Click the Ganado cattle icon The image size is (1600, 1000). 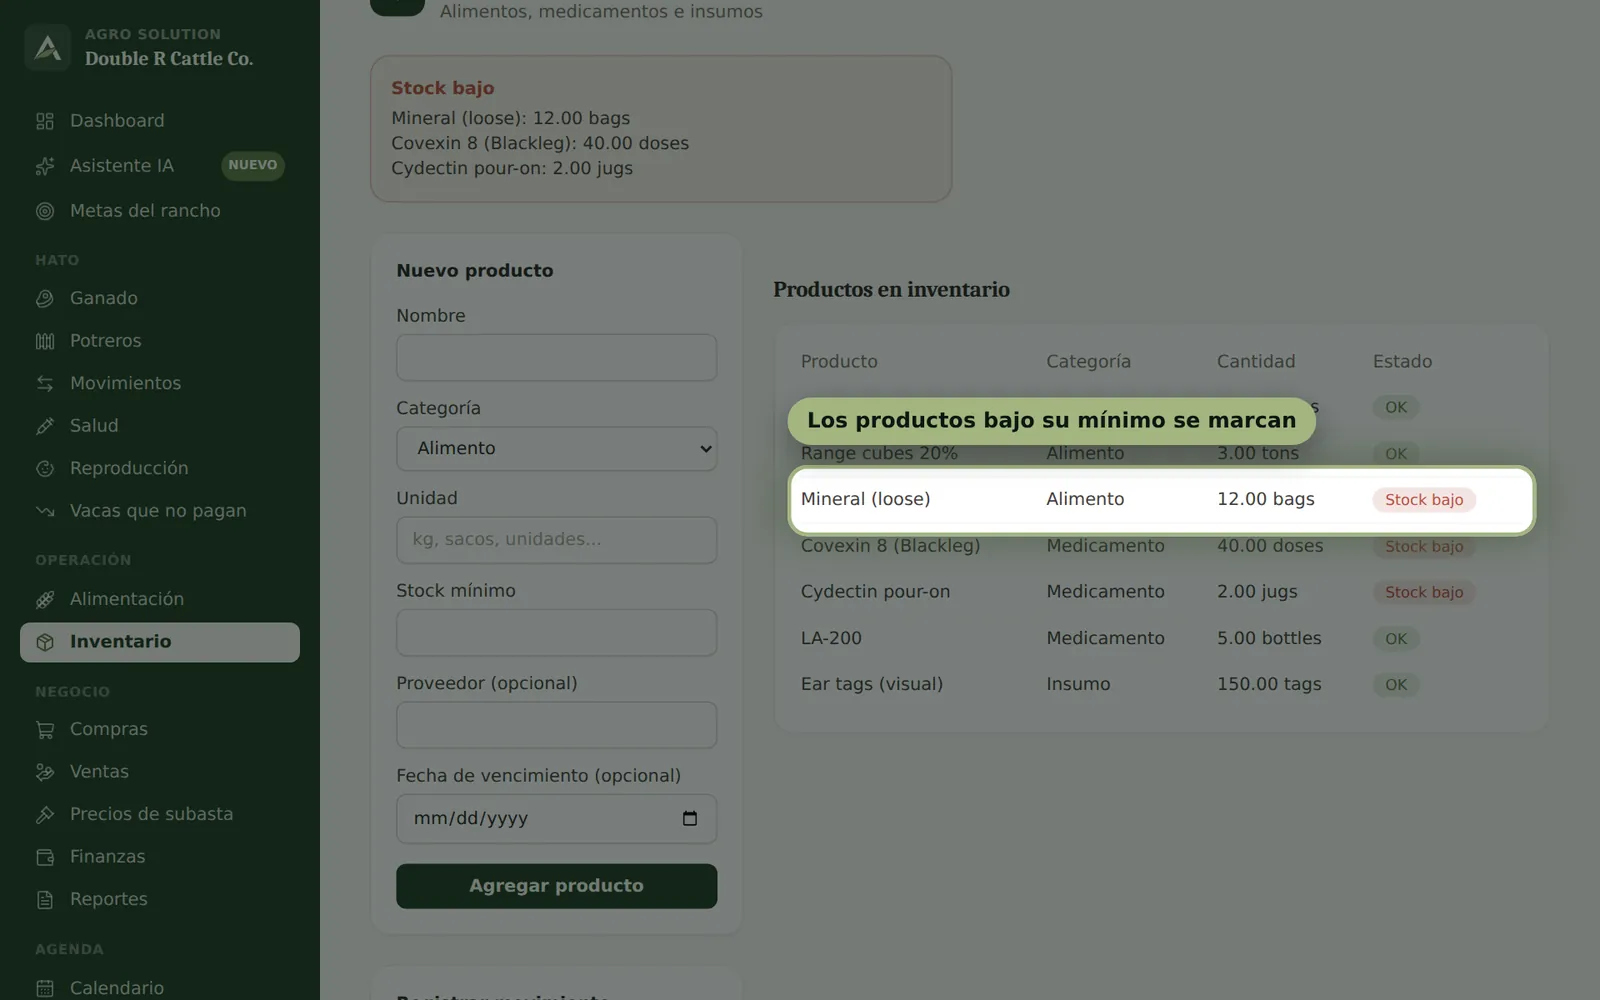coord(45,299)
